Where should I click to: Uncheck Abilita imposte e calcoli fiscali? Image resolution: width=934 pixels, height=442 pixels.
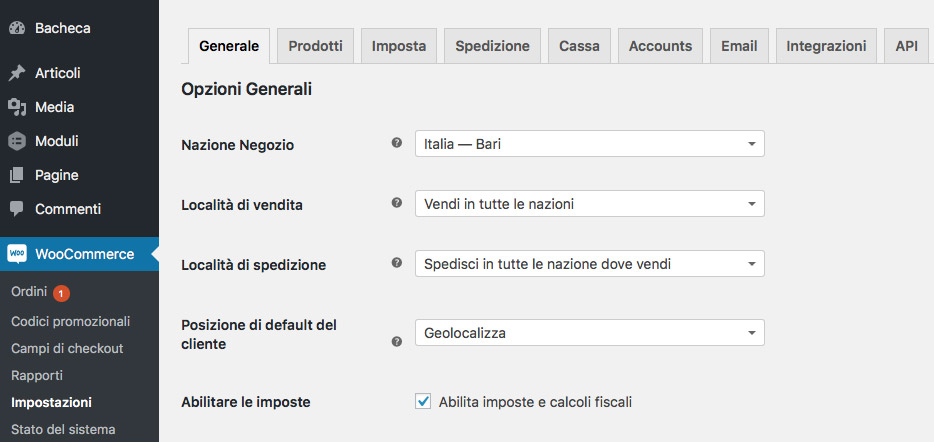click(423, 402)
